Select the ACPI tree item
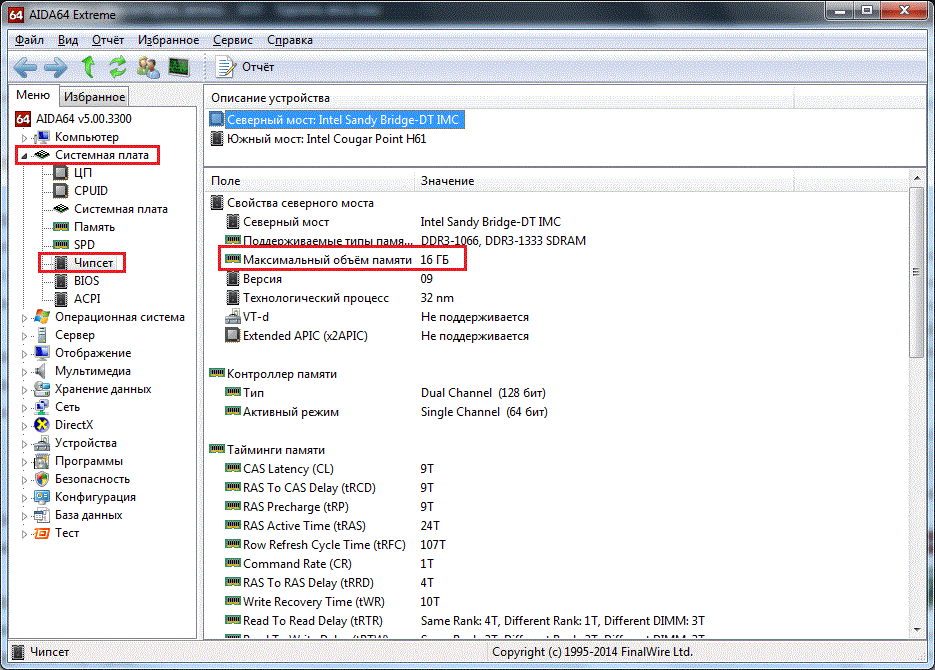Screen dimensions: 935x670 (87, 299)
